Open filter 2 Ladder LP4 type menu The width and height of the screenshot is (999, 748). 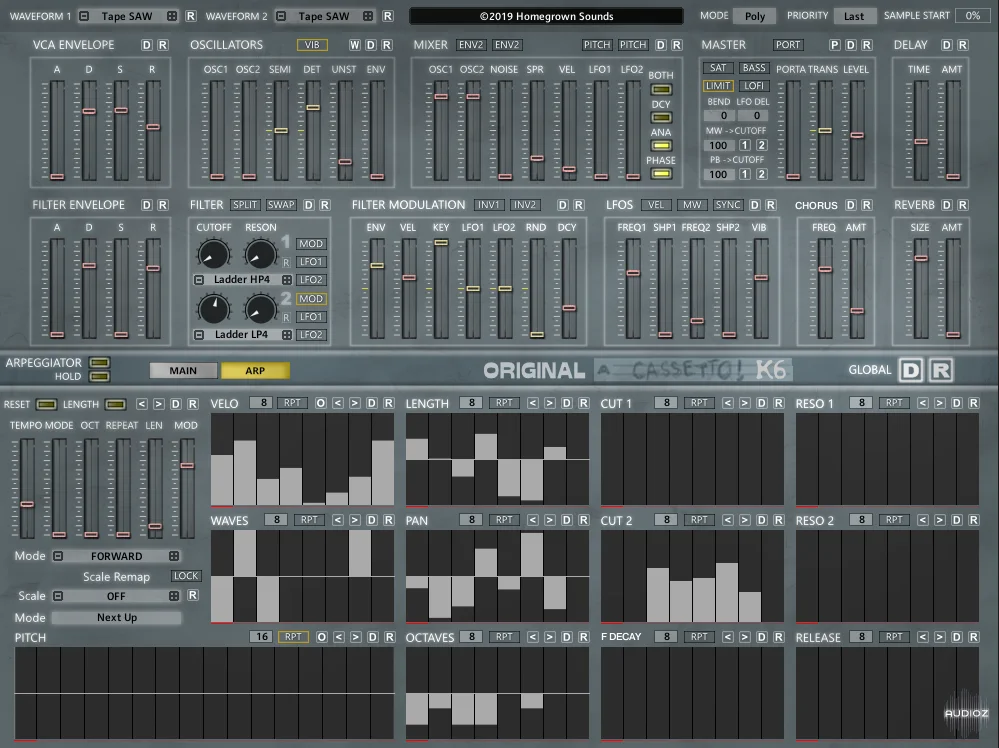(x=242, y=334)
